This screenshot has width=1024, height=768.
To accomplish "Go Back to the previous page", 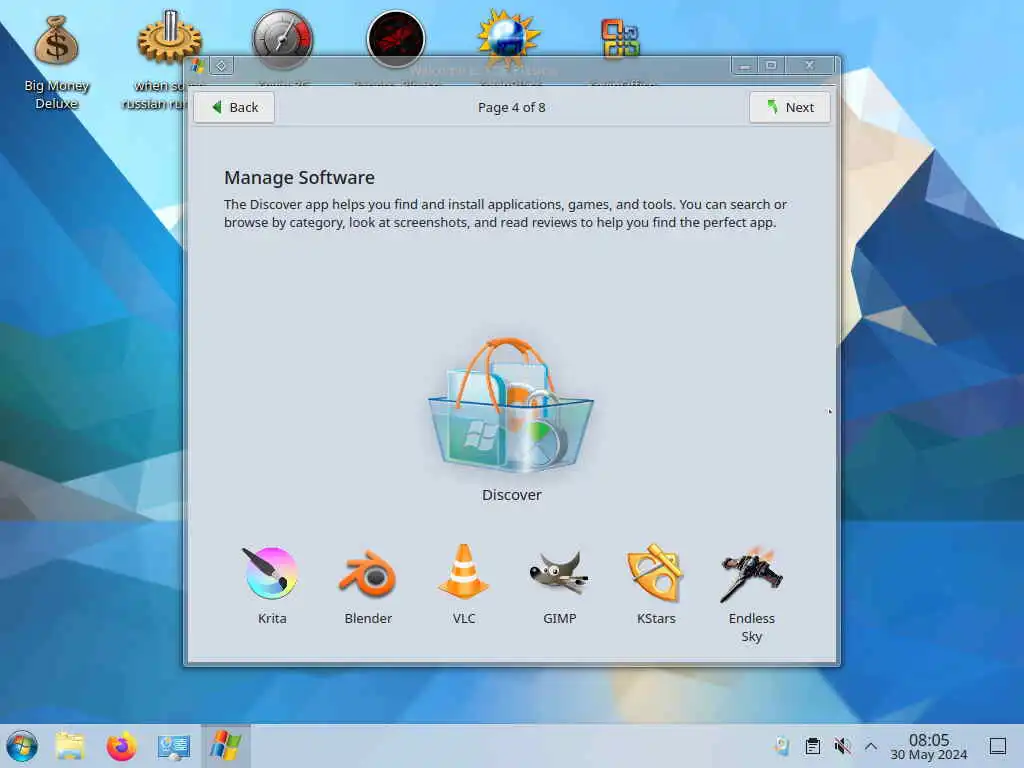I will pyautogui.click(x=234, y=107).
